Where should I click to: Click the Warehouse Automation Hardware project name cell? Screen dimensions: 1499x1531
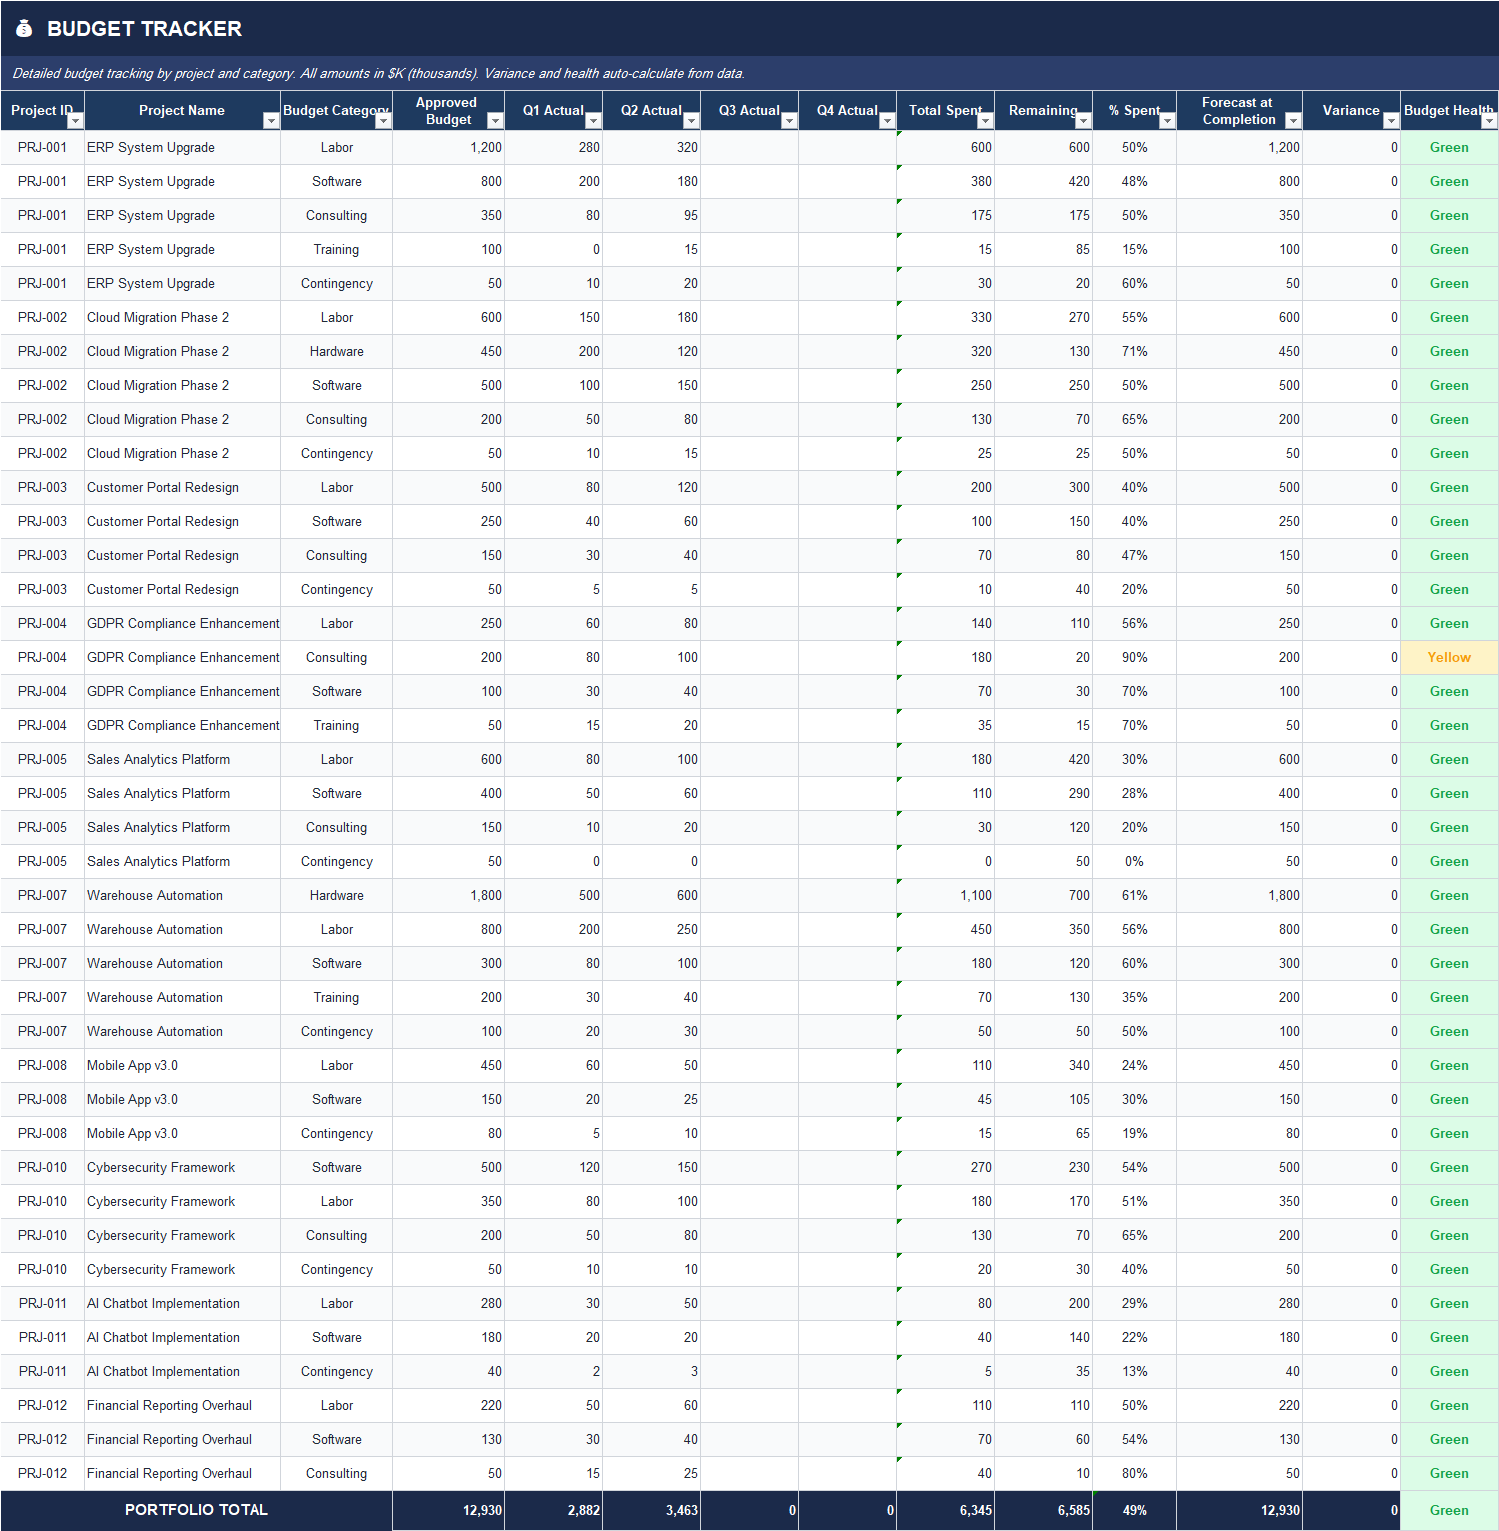coord(155,895)
